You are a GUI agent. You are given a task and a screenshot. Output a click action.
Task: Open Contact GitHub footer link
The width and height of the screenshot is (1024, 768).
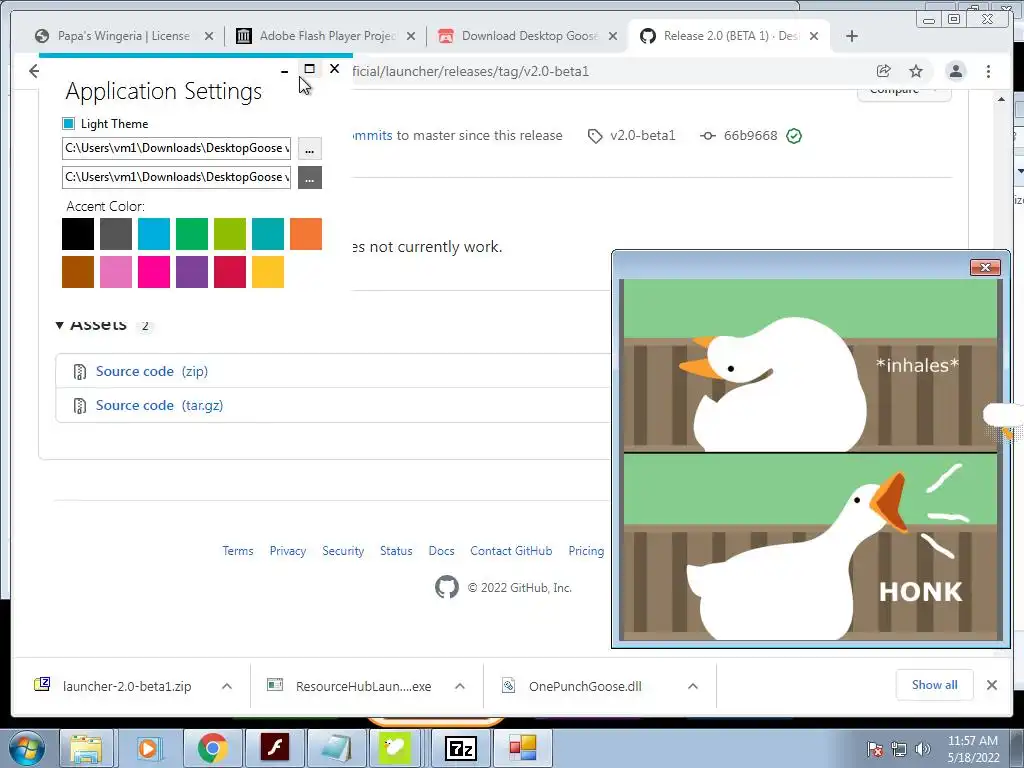click(511, 551)
